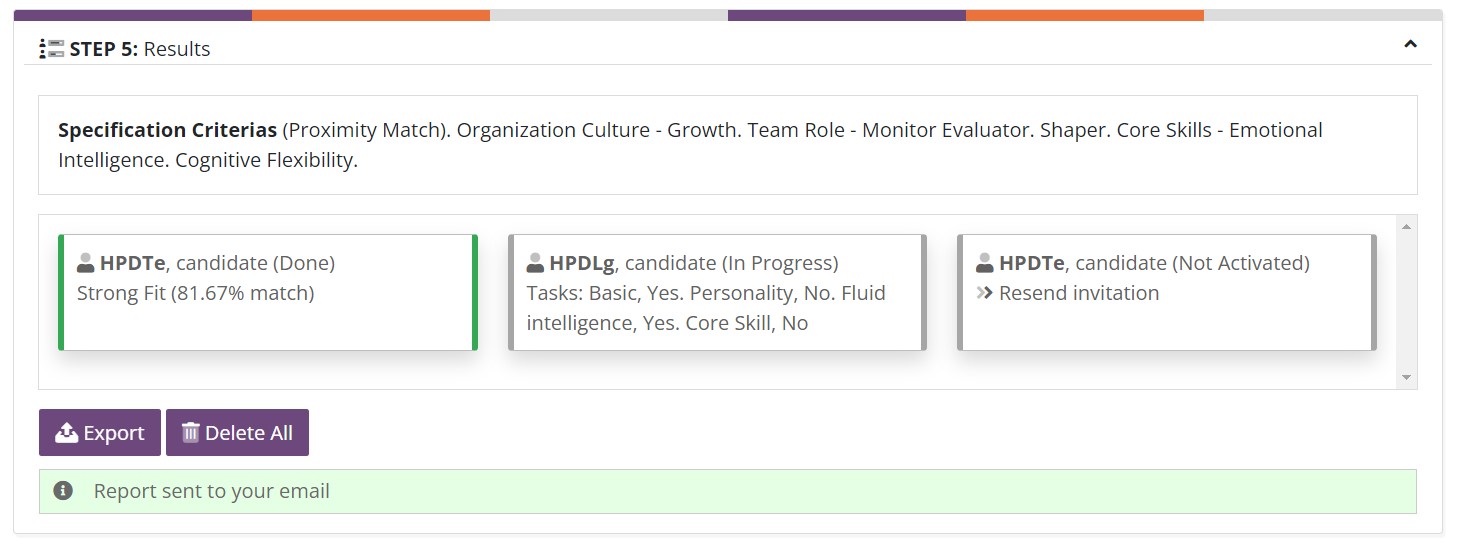This screenshot has height=551, width=1462.
Task: Click user icon on the Done candidate card
Action: pos(86,263)
